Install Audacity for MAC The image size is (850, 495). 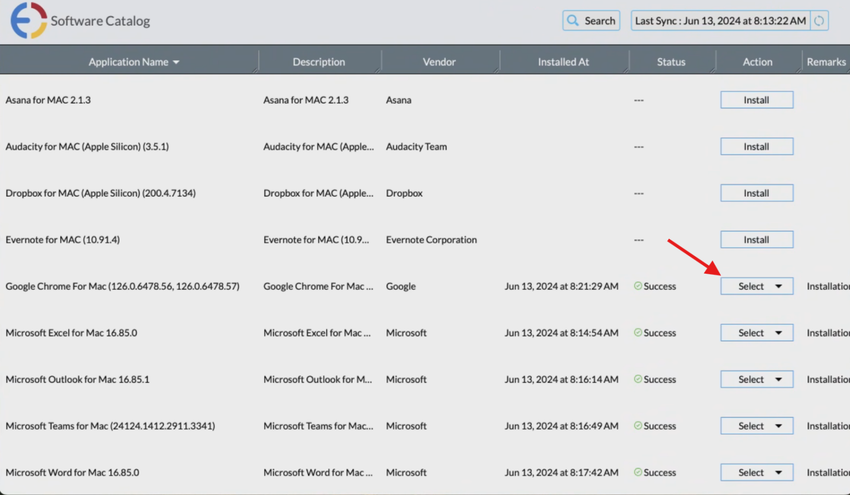(757, 147)
